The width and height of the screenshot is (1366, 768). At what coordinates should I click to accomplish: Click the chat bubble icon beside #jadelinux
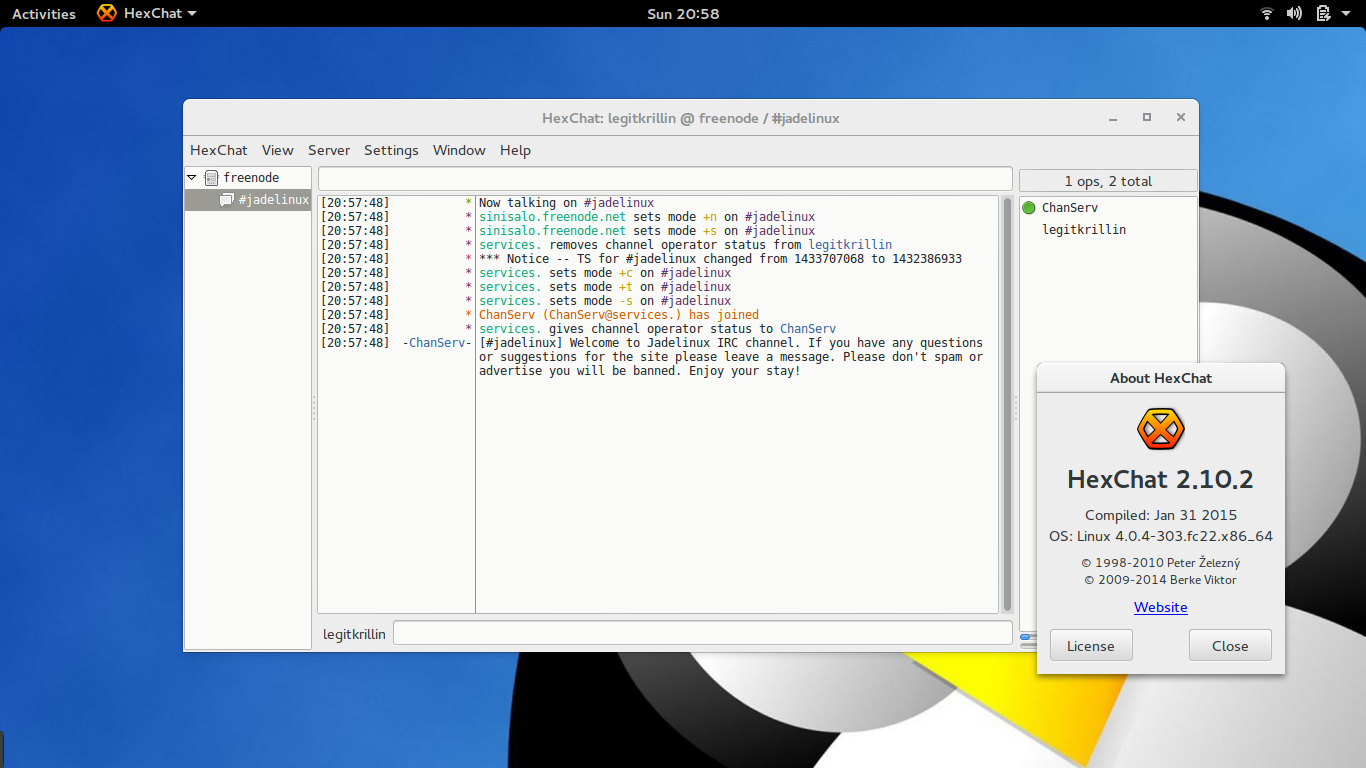tap(227, 200)
